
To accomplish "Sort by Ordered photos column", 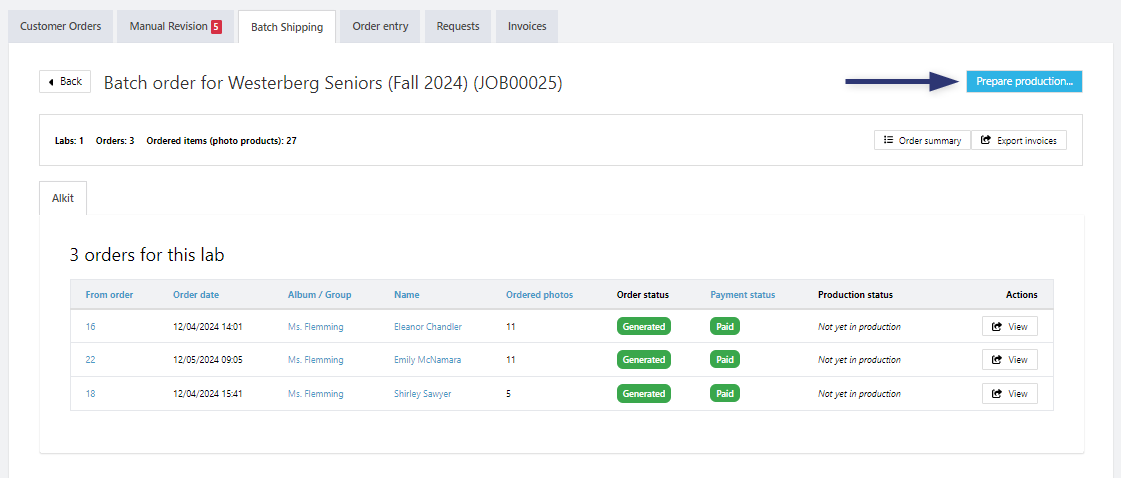I will pos(539,294).
